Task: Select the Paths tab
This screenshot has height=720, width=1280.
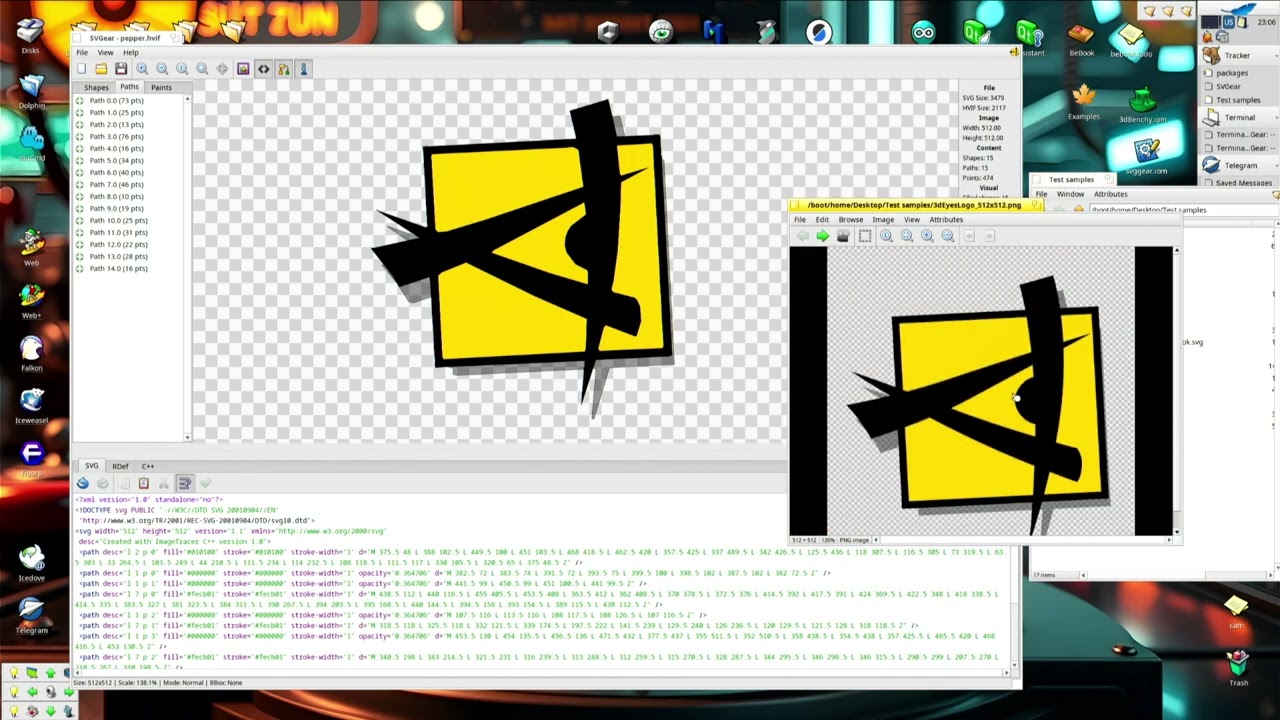Action: (129, 87)
